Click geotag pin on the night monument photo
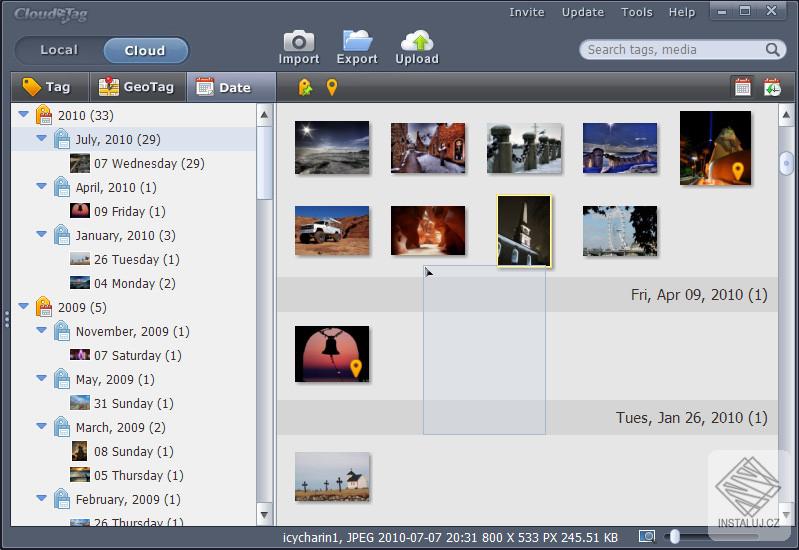 (737, 171)
